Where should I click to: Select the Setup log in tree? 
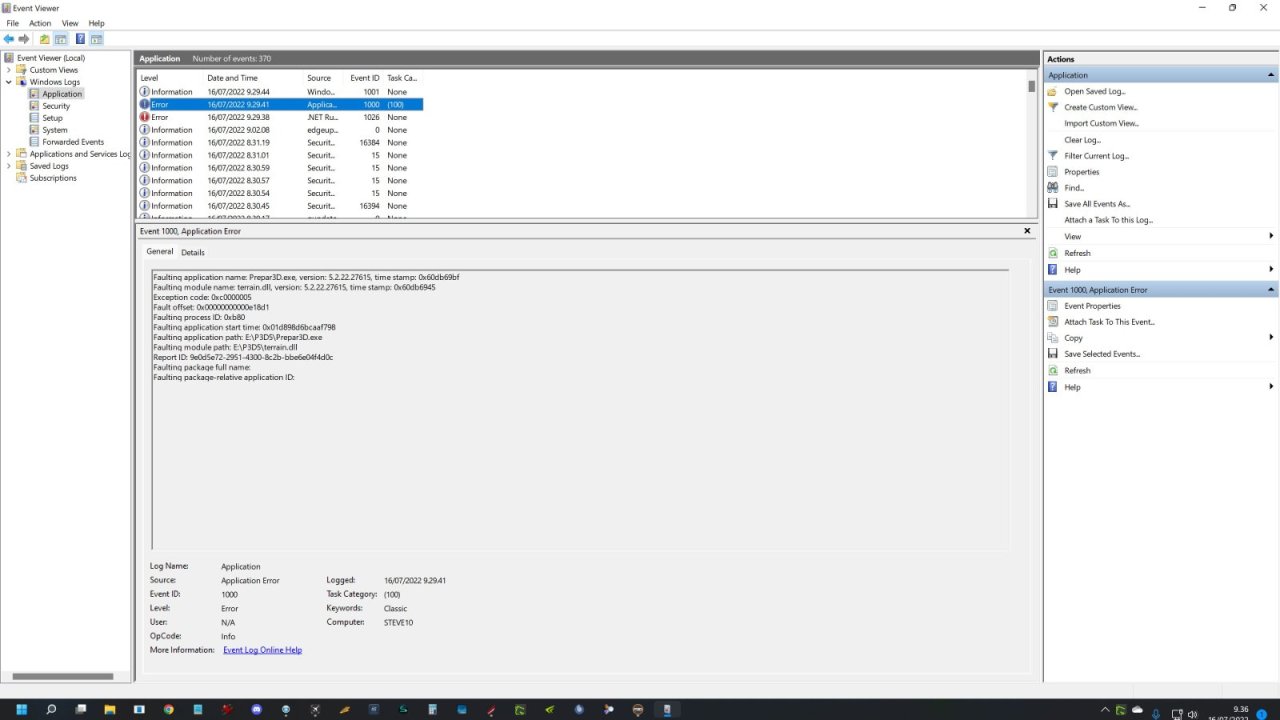(52, 118)
